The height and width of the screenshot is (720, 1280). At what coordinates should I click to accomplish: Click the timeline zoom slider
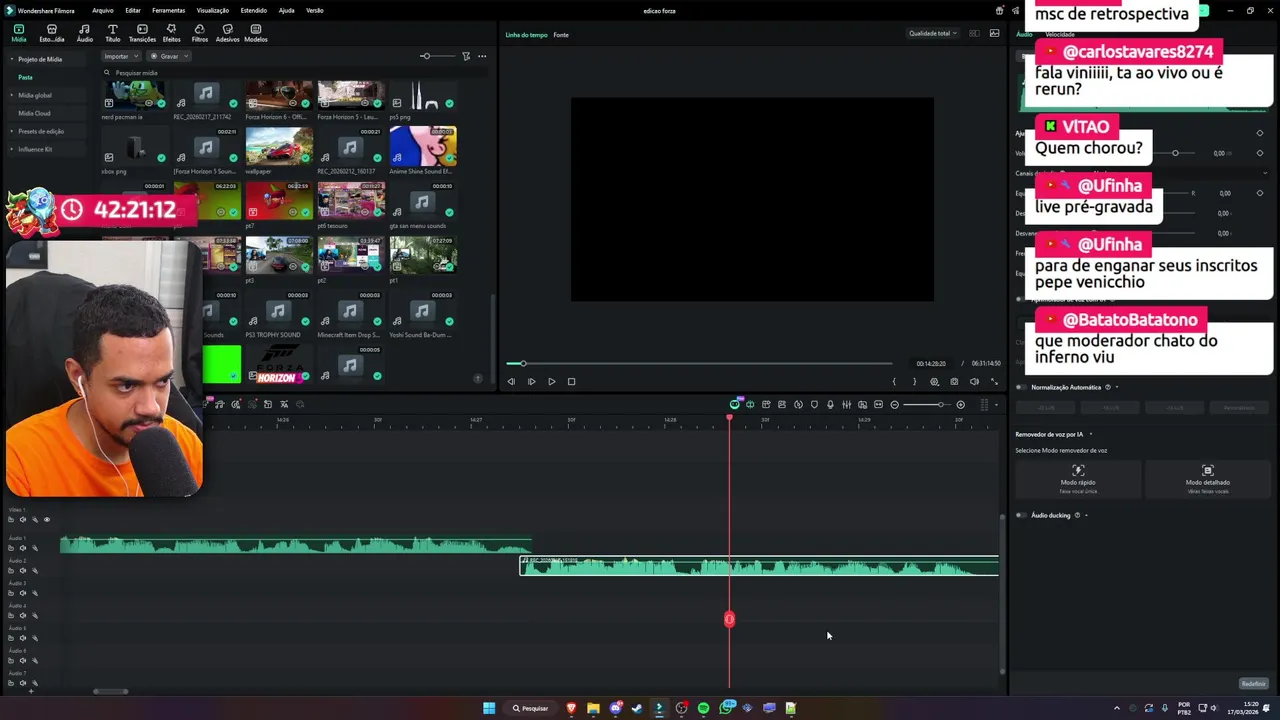[928, 404]
